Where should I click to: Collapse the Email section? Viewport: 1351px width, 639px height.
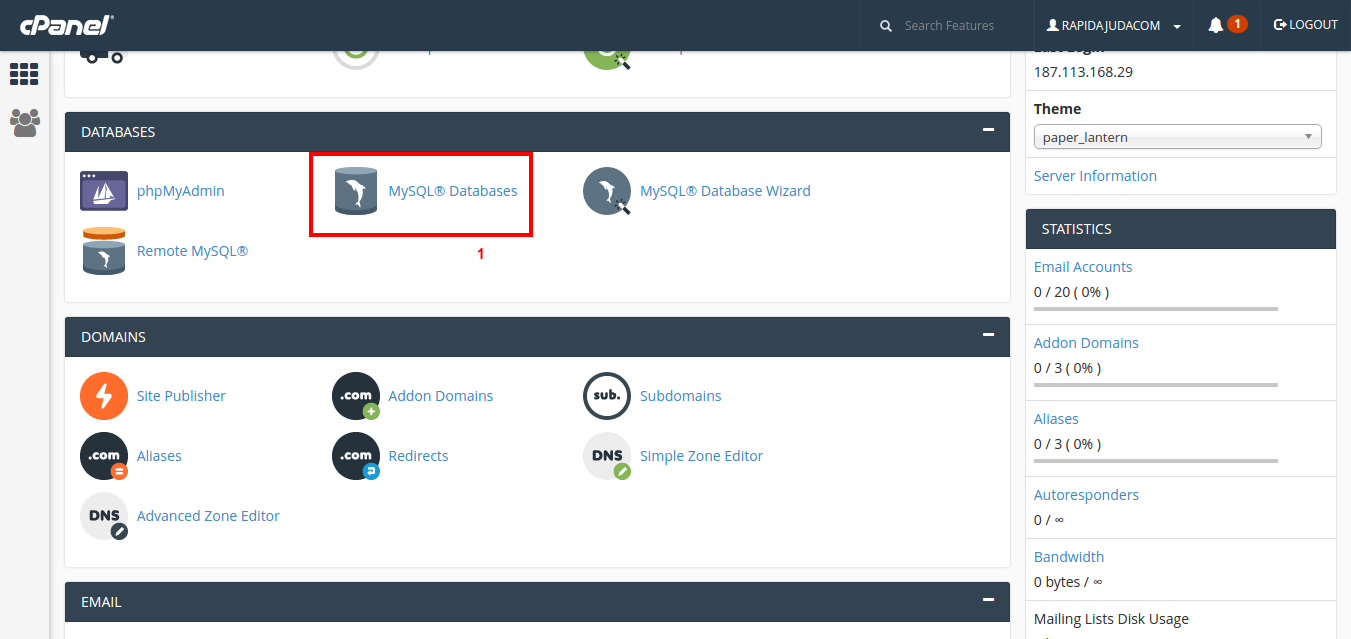[988, 600]
